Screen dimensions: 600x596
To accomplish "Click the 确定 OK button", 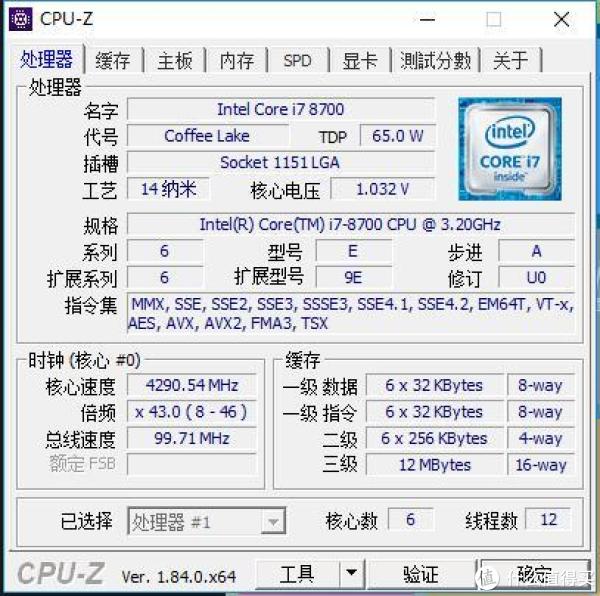I will pyautogui.click(x=535, y=574).
